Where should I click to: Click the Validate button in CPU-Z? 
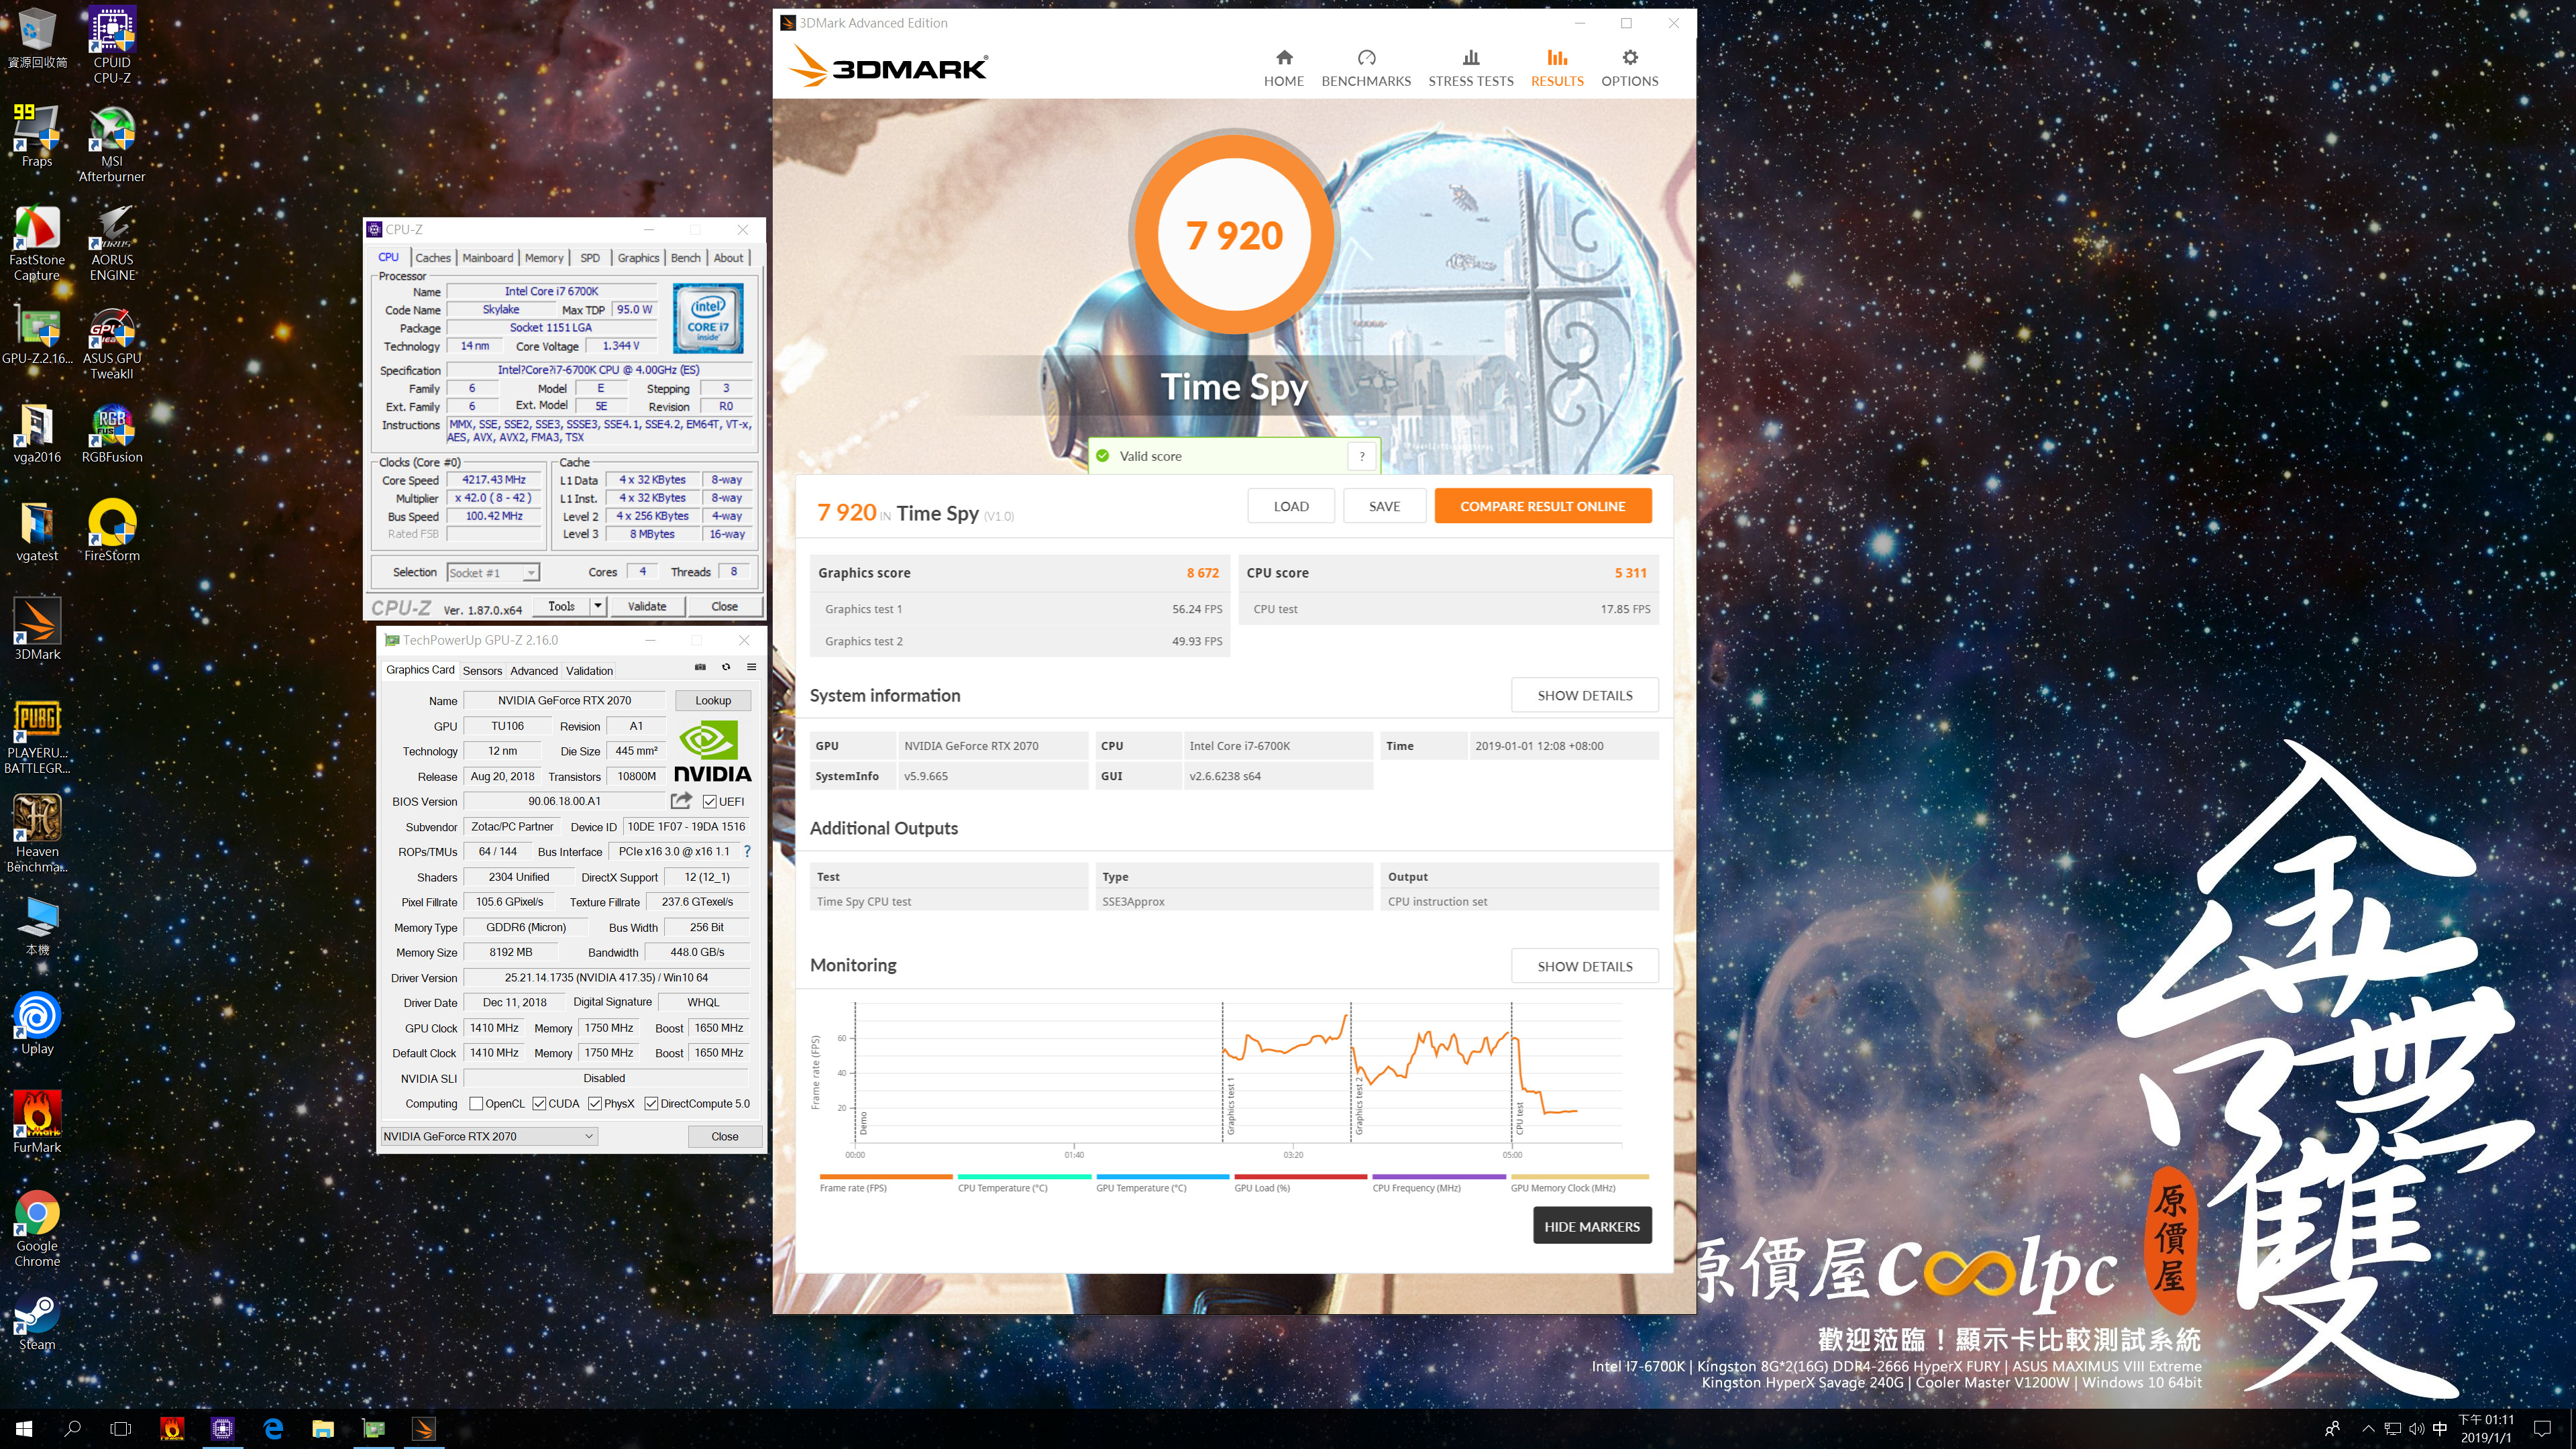pos(646,606)
